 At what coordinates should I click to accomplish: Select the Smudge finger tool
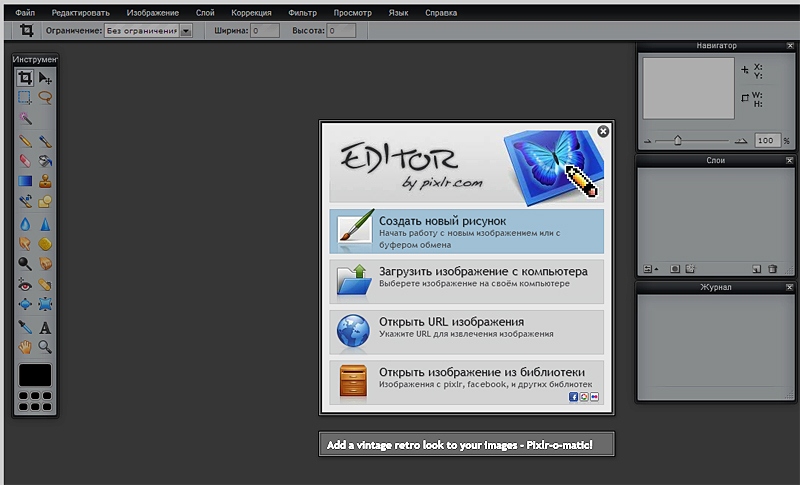click(x=24, y=244)
